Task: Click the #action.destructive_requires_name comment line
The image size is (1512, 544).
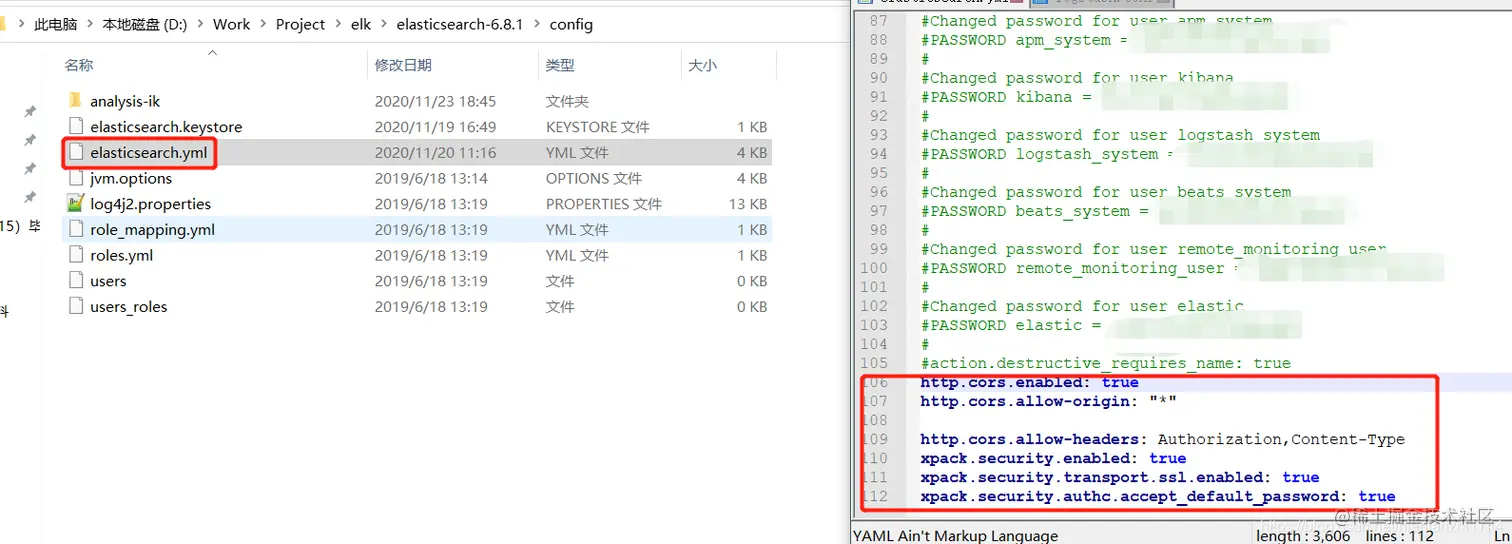Action: [x=1105, y=363]
